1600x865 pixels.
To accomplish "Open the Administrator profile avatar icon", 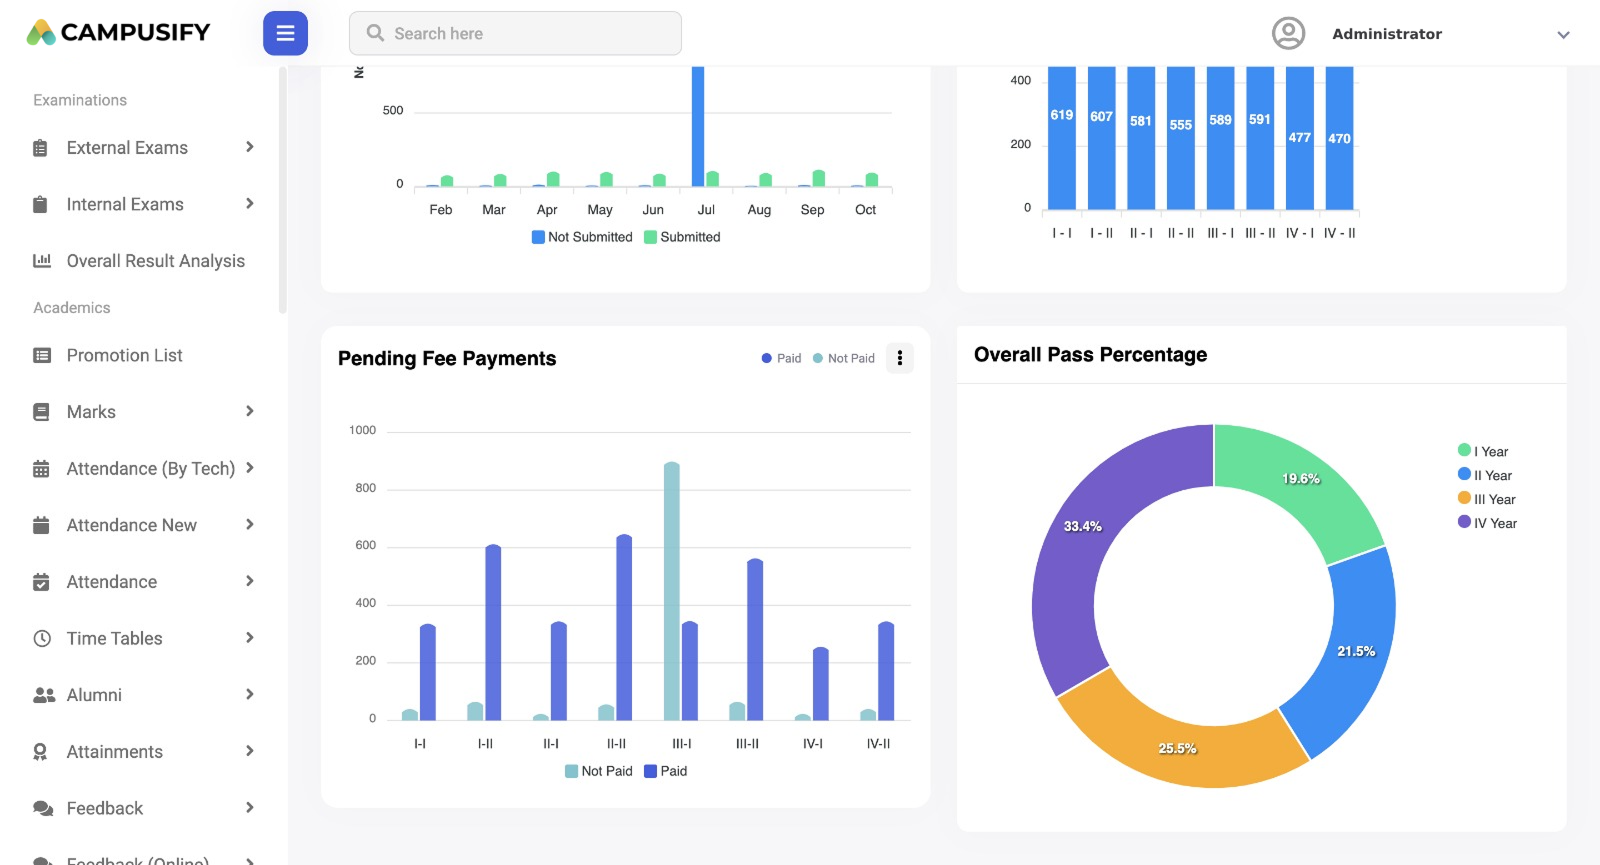I will (x=1288, y=33).
